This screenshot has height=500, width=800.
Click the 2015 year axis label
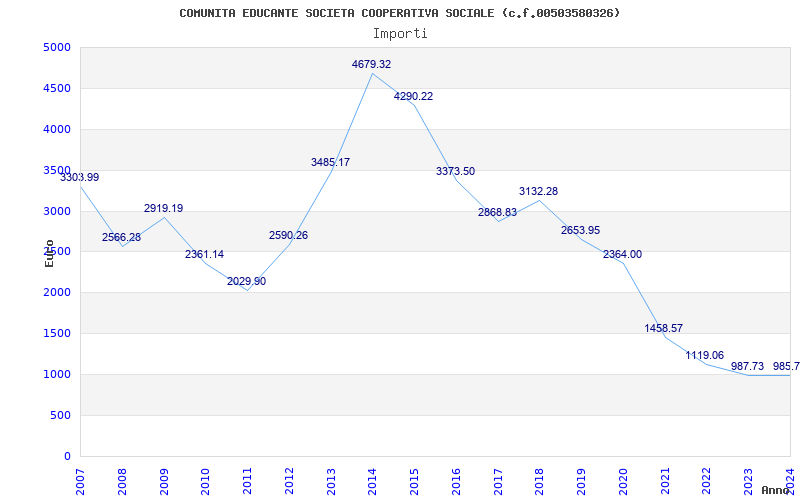[x=414, y=481]
